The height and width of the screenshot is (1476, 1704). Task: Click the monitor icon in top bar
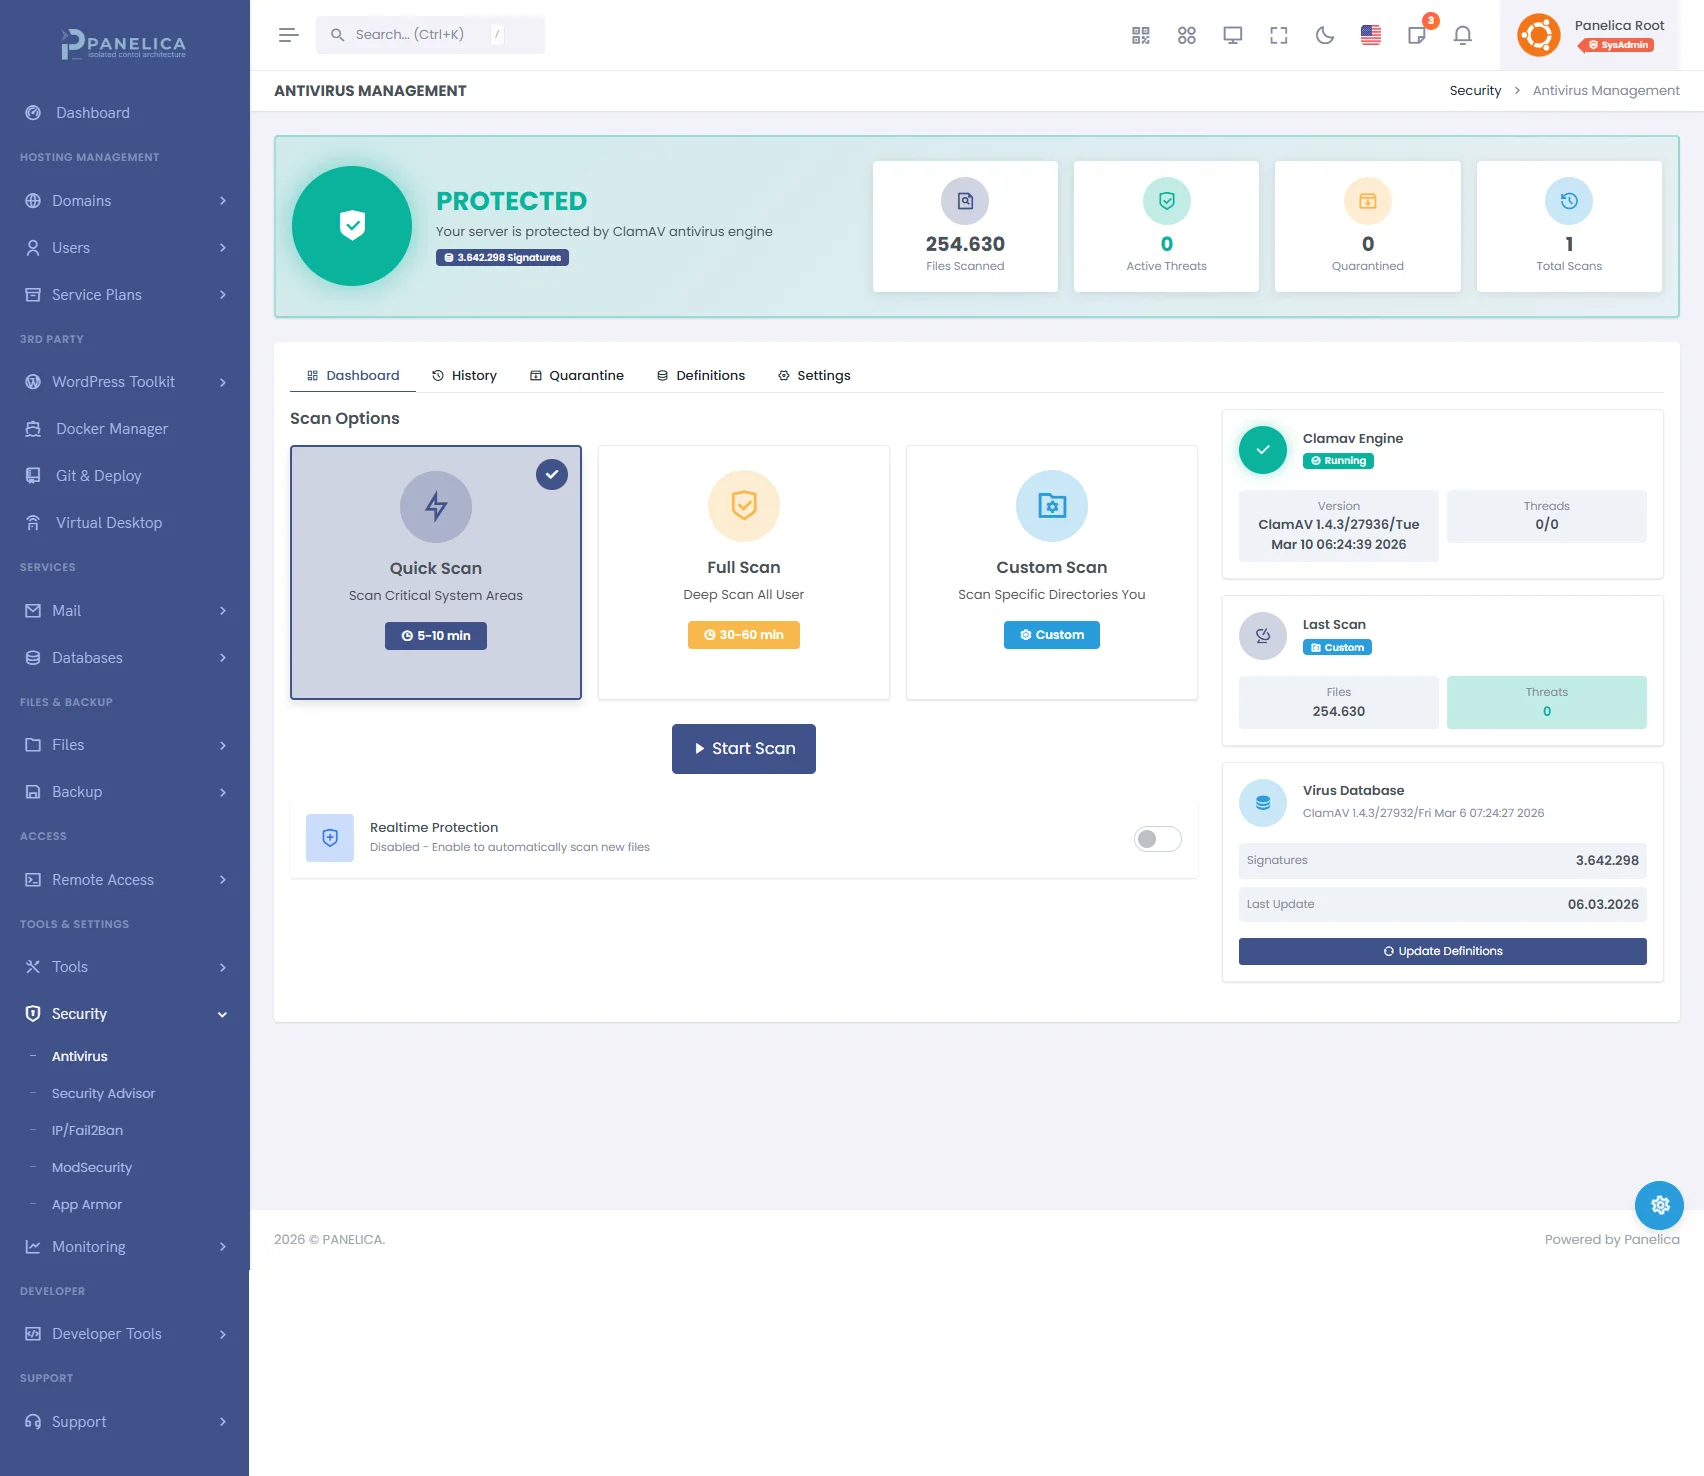tap(1232, 36)
